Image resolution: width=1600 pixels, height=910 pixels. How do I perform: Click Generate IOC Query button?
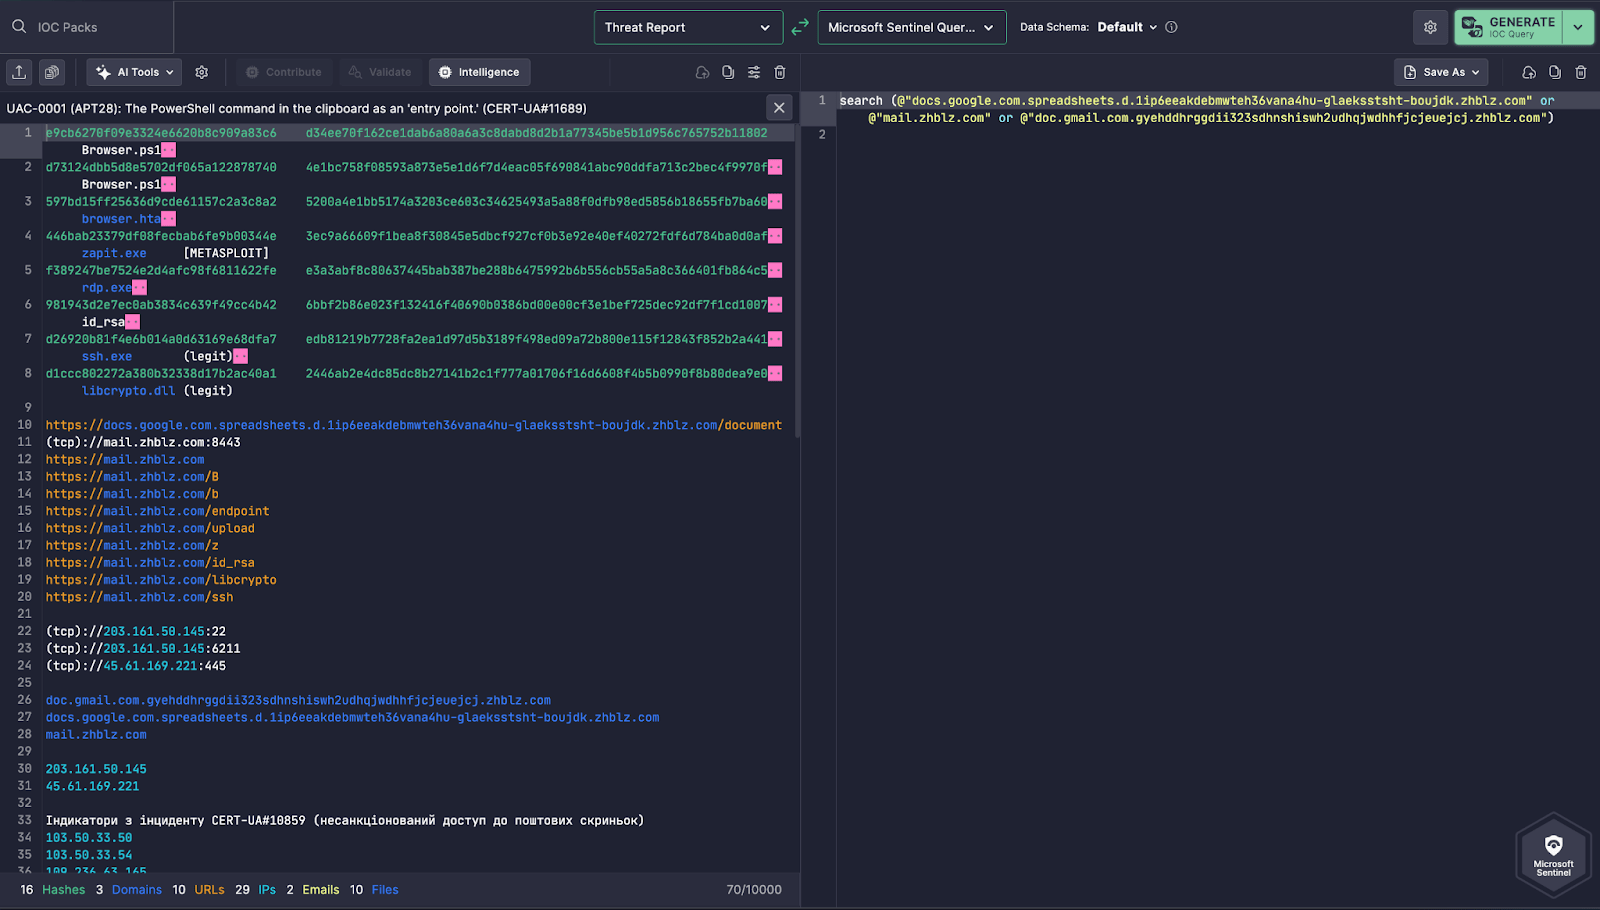pos(1509,27)
